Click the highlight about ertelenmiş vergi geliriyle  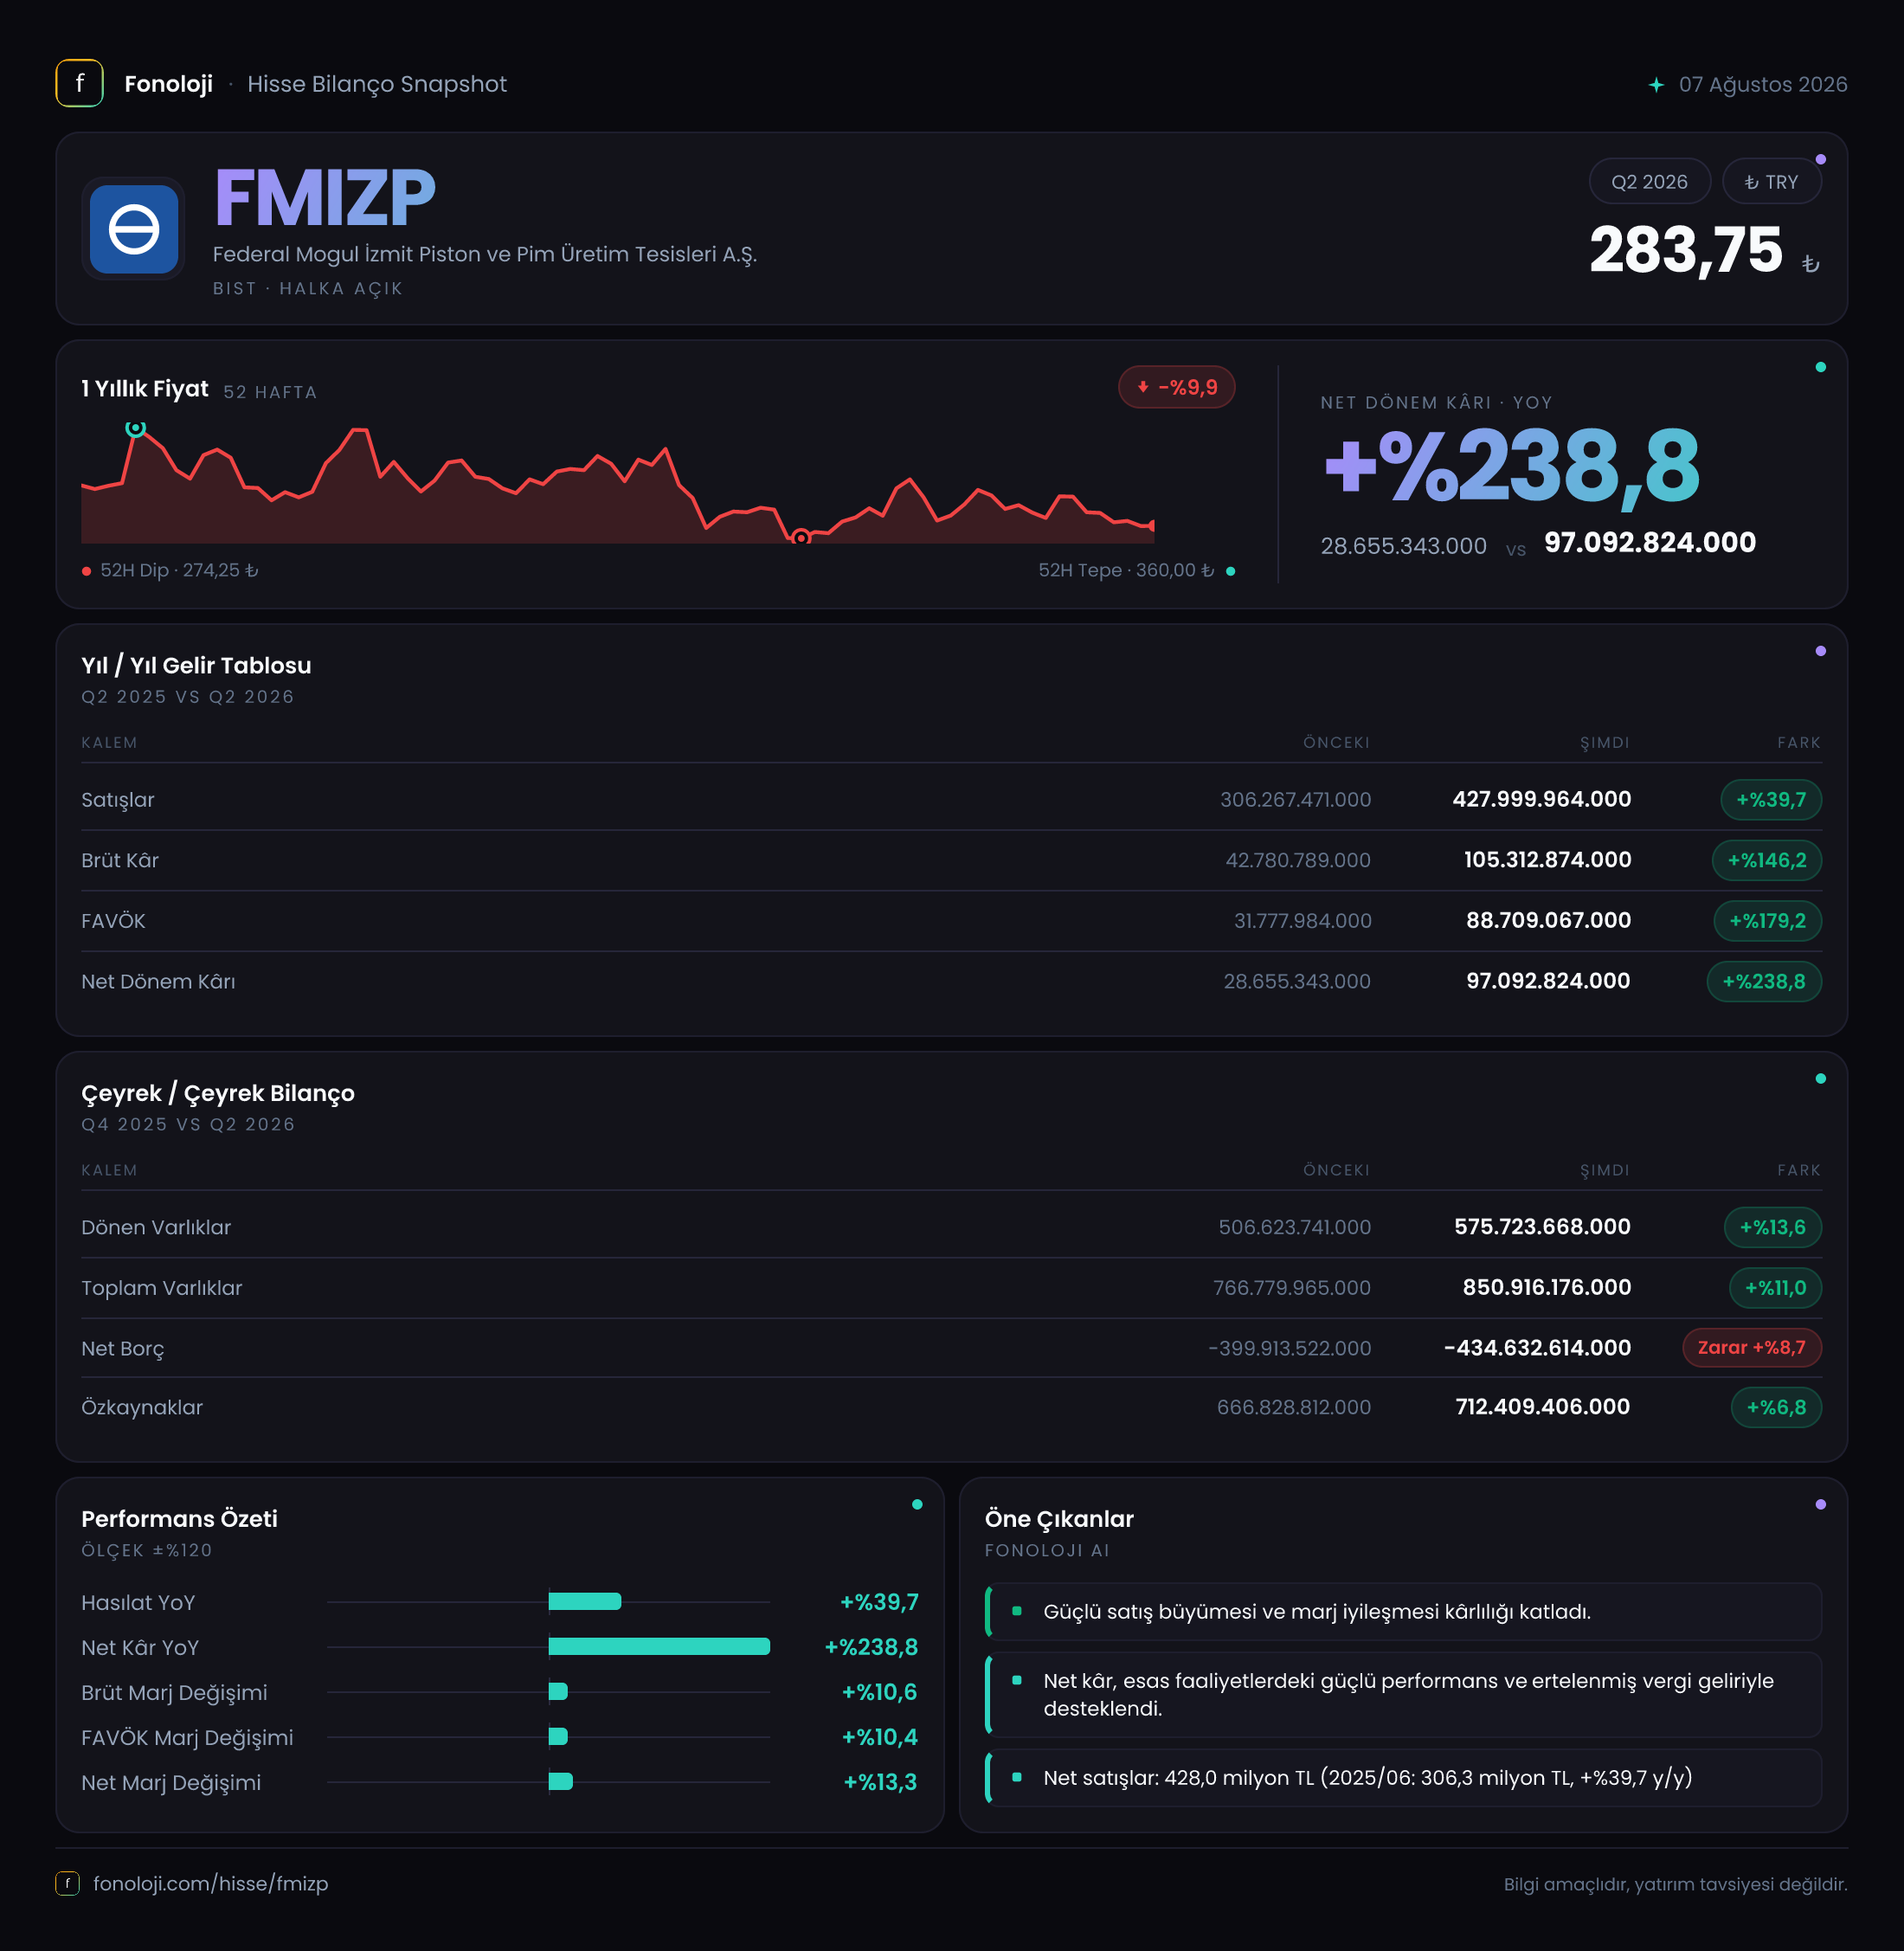[1403, 1694]
